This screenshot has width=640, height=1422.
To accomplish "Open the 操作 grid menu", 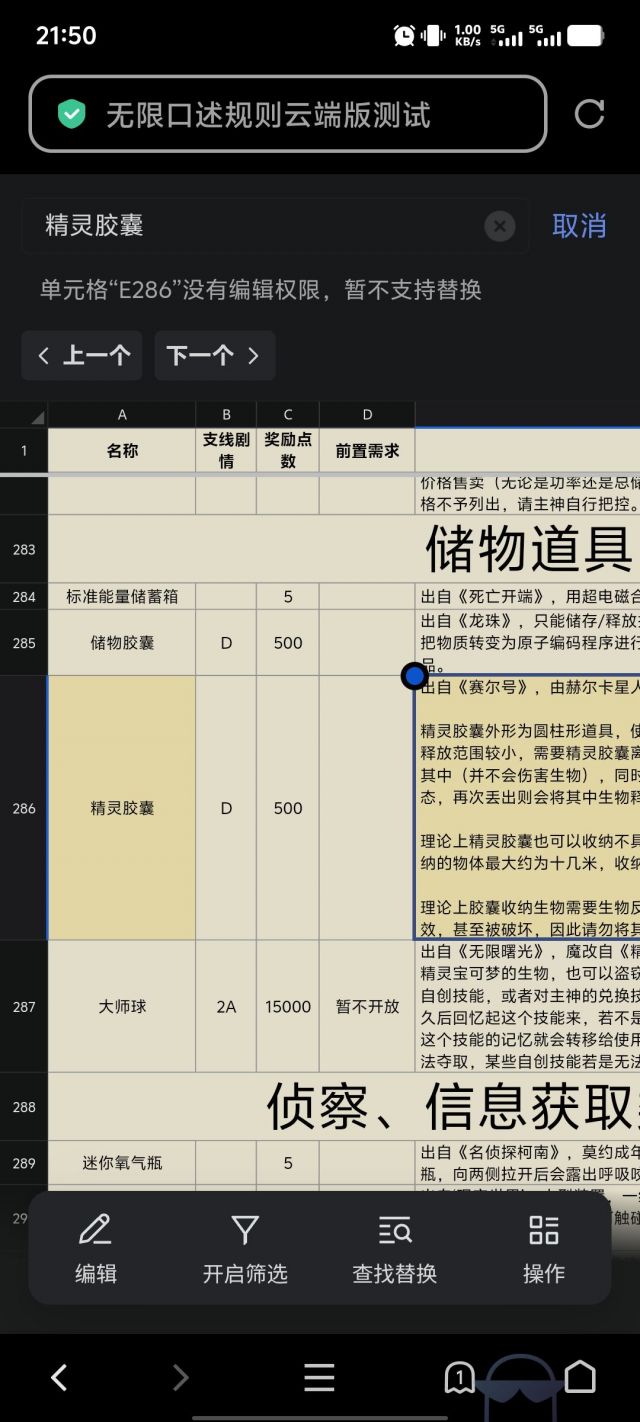I will [x=544, y=1249].
